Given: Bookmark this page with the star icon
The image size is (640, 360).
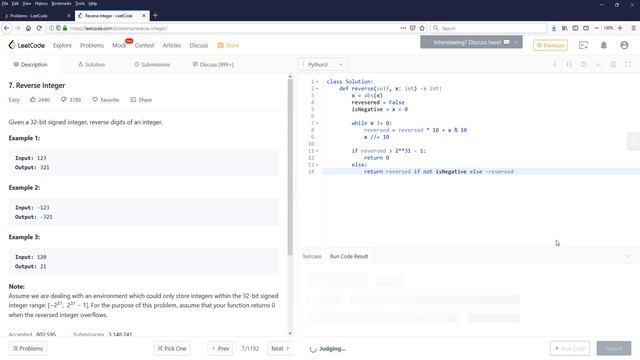Looking at the screenshot, I should tap(422, 28).
